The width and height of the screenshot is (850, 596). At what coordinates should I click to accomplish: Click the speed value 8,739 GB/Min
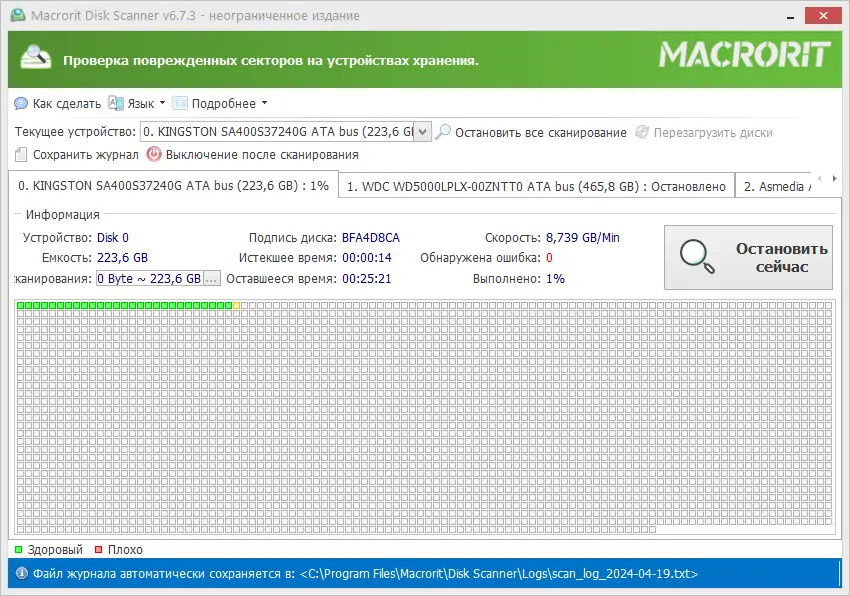click(583, 238)
